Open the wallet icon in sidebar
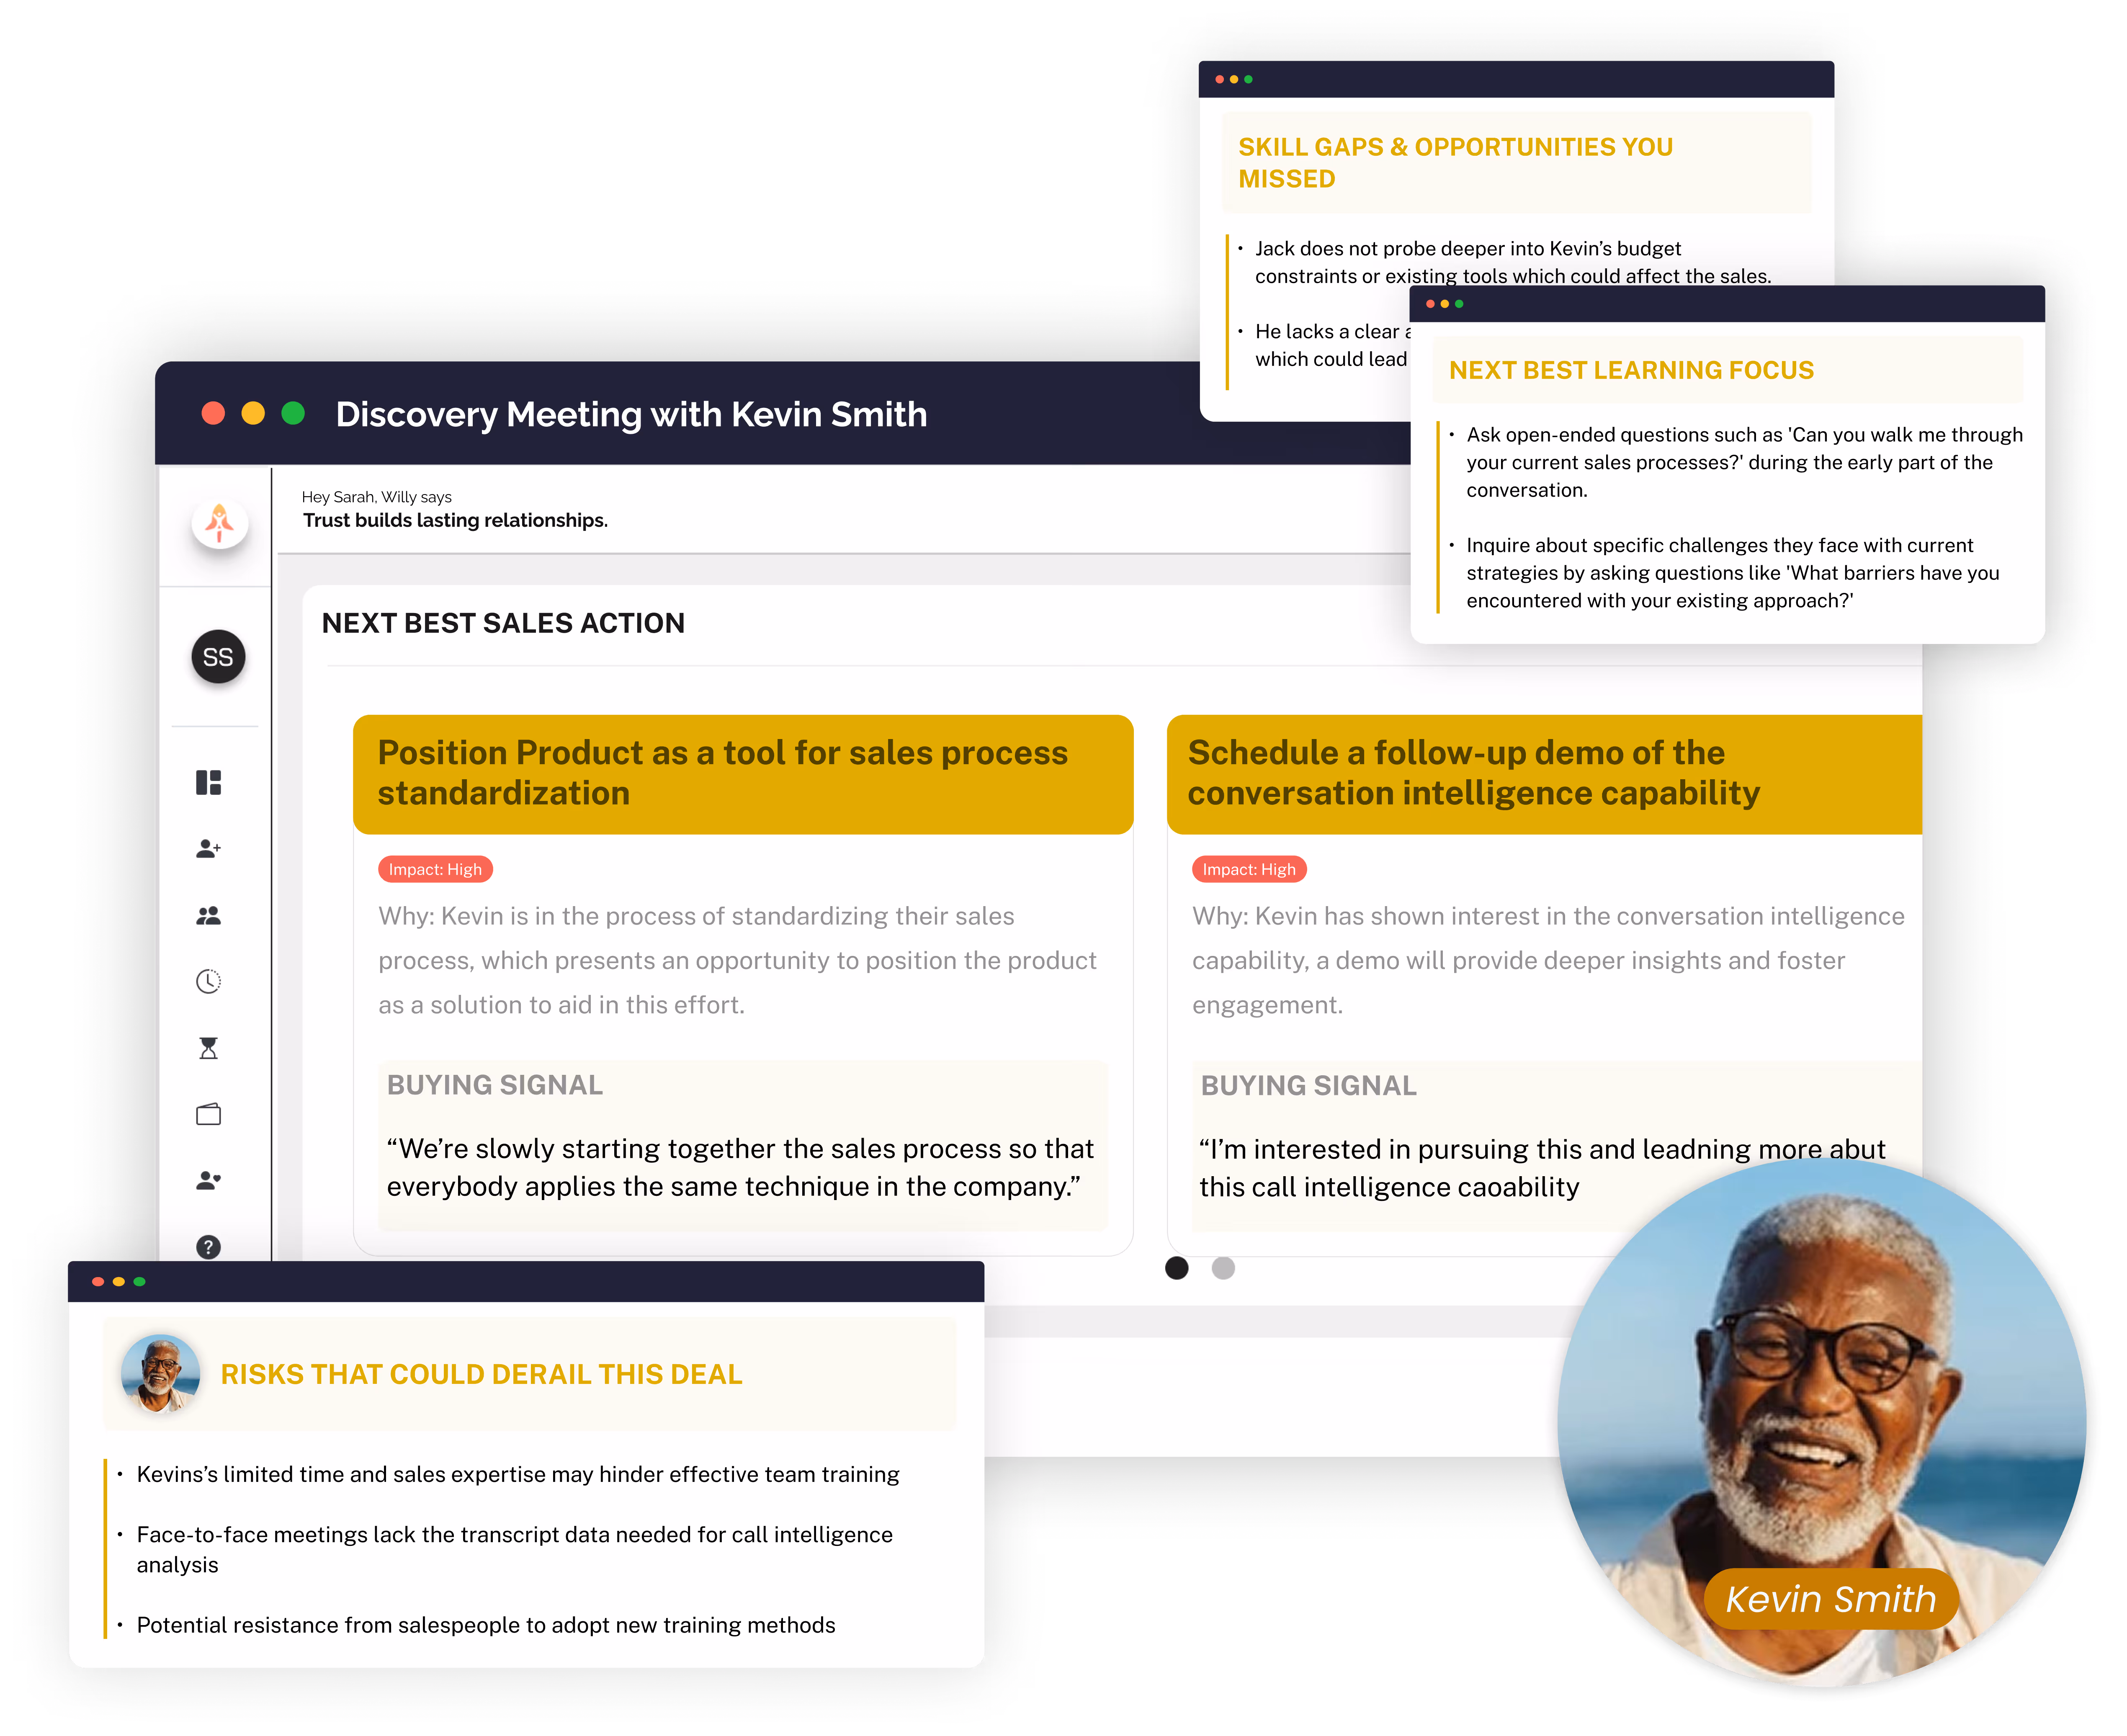This screenshot has width=2127, height=1736. pos(208,1114)
